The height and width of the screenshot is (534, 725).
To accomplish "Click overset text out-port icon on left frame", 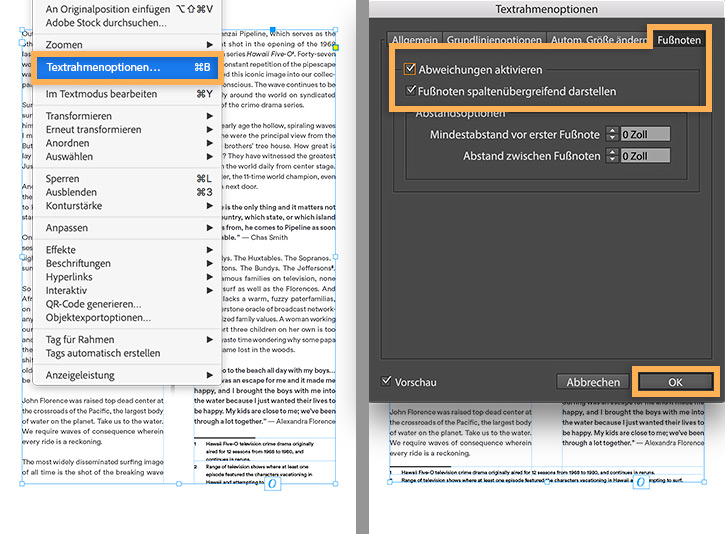I will [x=272, y=484].
